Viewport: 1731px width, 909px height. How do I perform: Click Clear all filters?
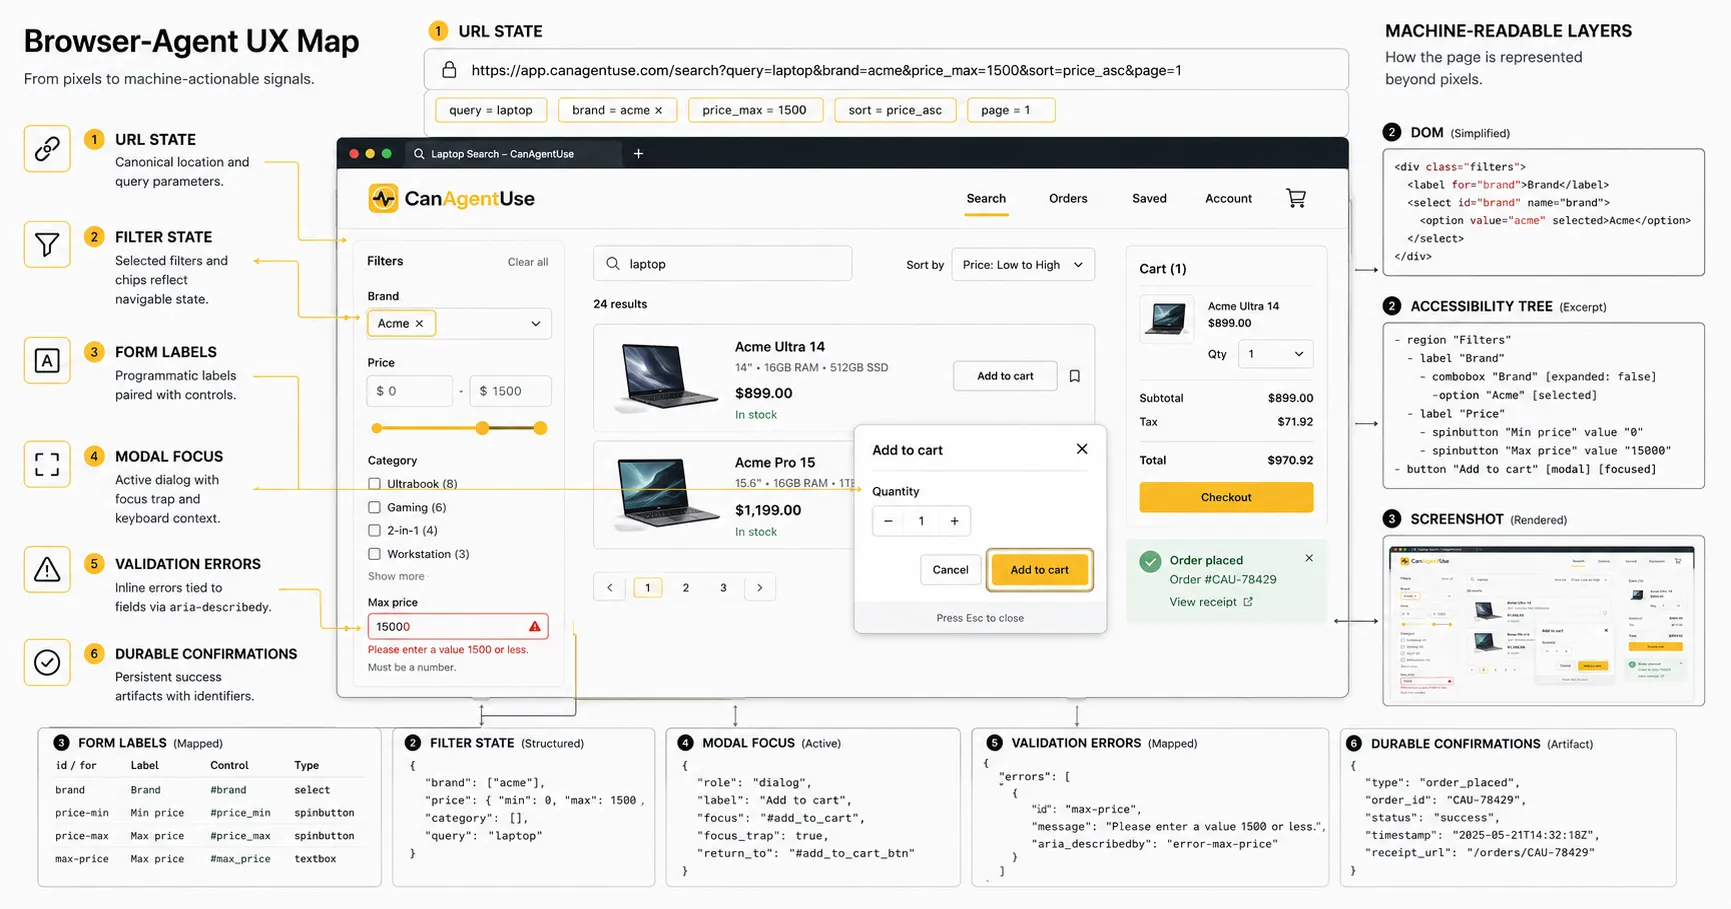[528, 262]
